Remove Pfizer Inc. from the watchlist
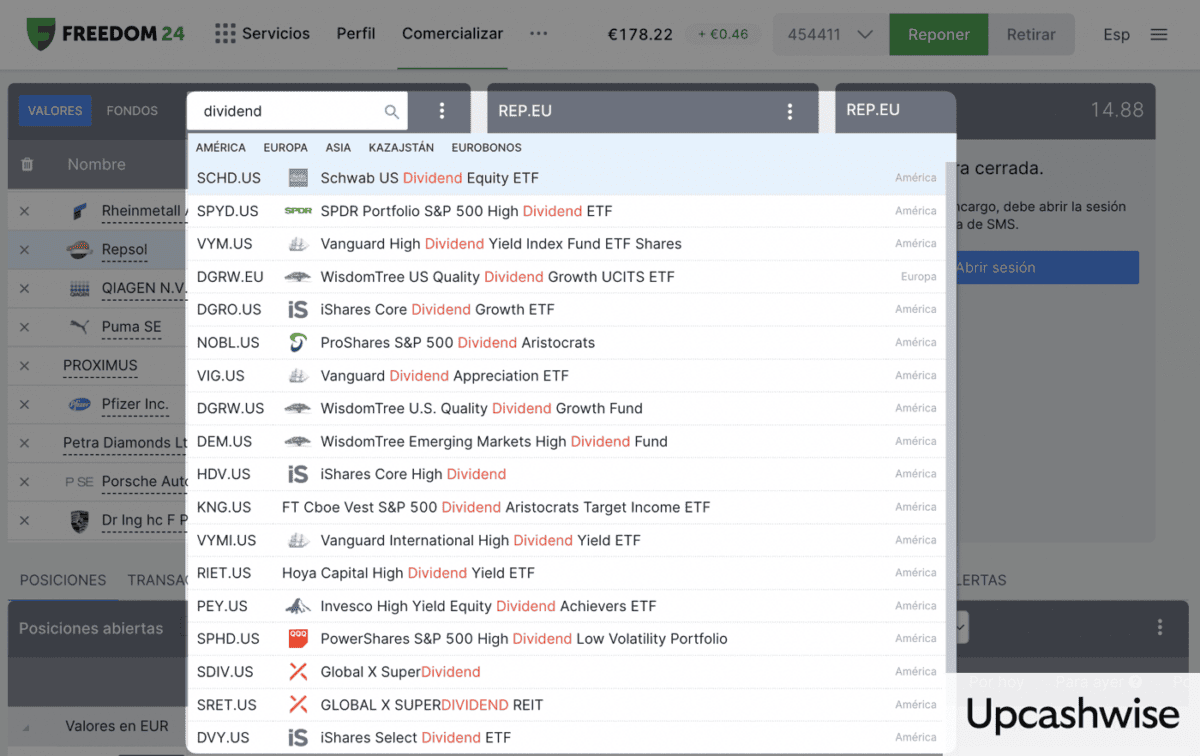Image resolution: width=1200 pixels, height=756 pixels. pos(25,405)
